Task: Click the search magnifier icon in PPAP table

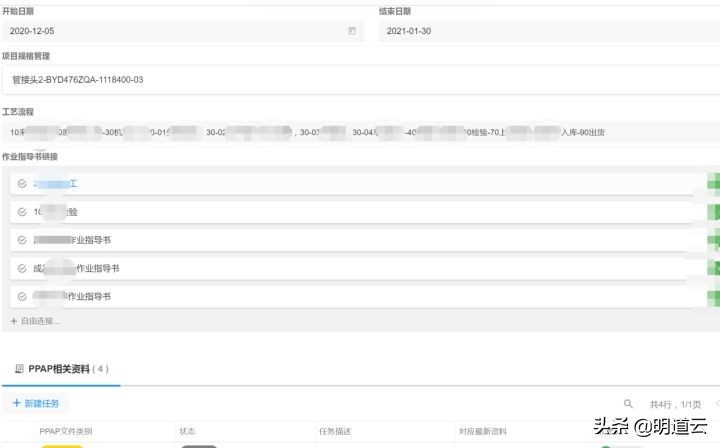Action: [628, 404]
